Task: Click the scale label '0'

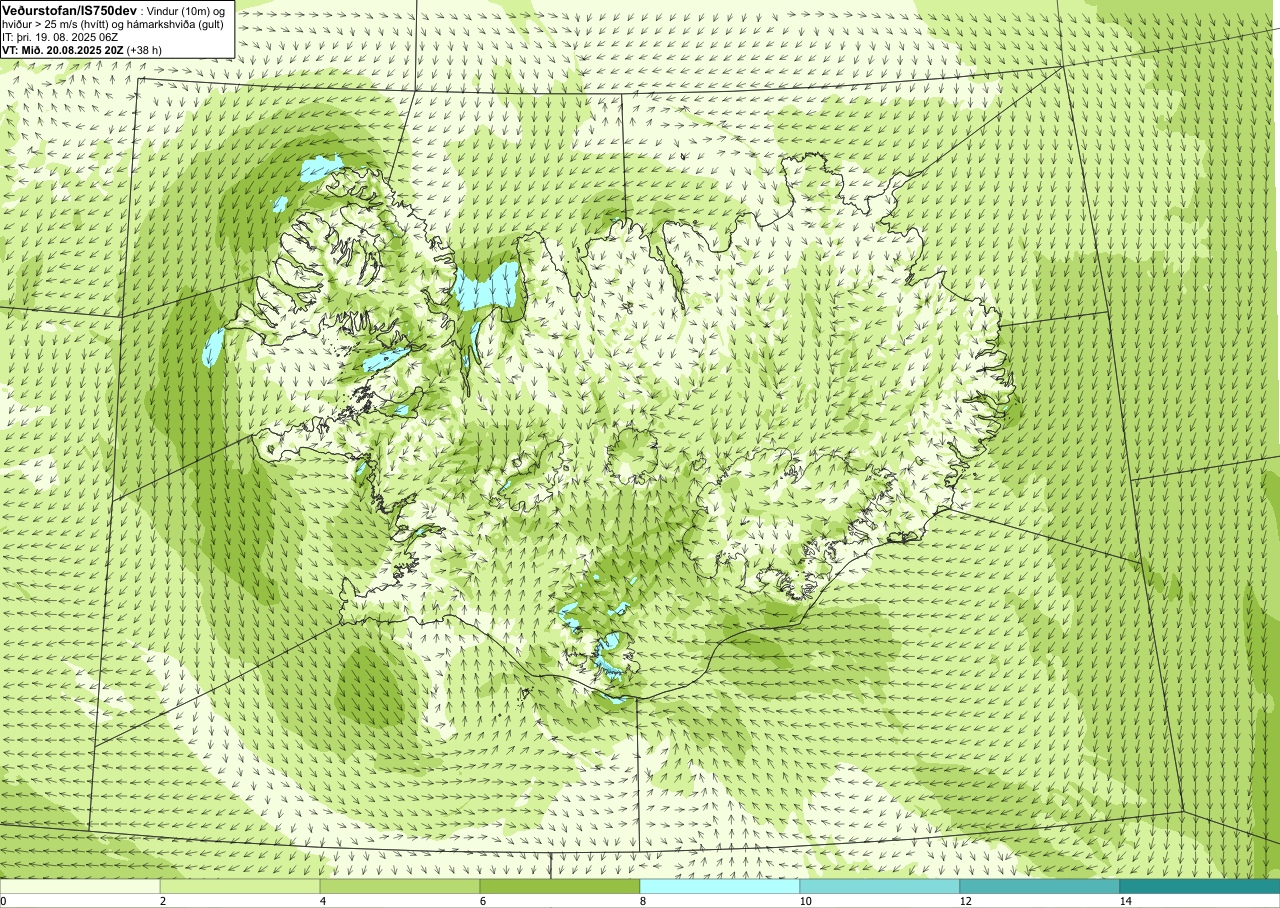Action: pos(3,901)
